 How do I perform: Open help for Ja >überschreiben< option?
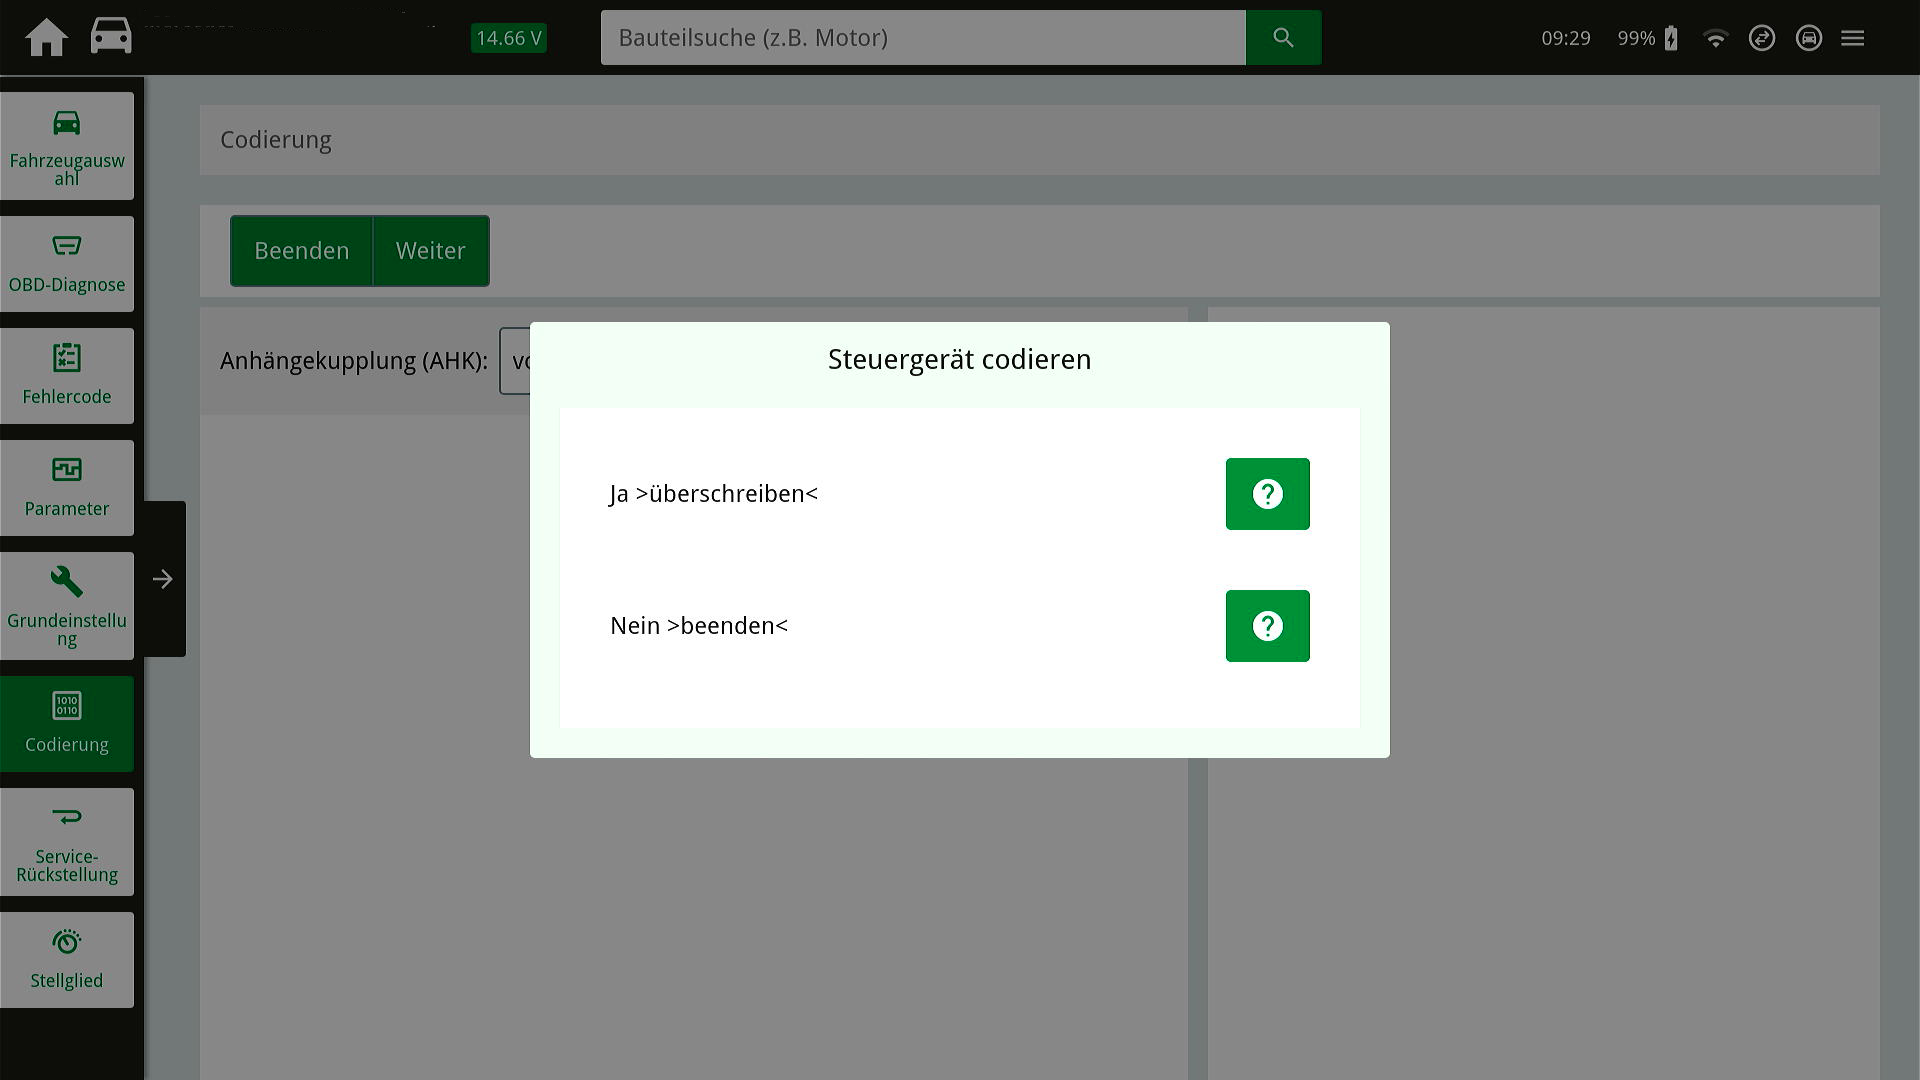click(x=1267, y=494)
